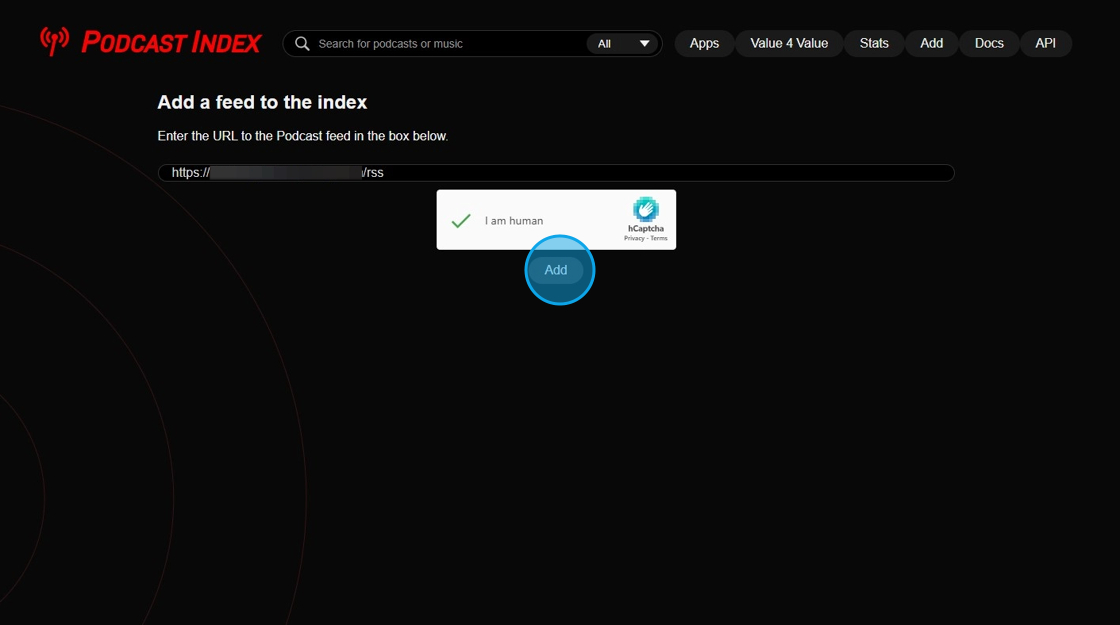Screen dimensions: 1120x625
Task: Click the feed URL input box
Action: (x=556, y=173)
